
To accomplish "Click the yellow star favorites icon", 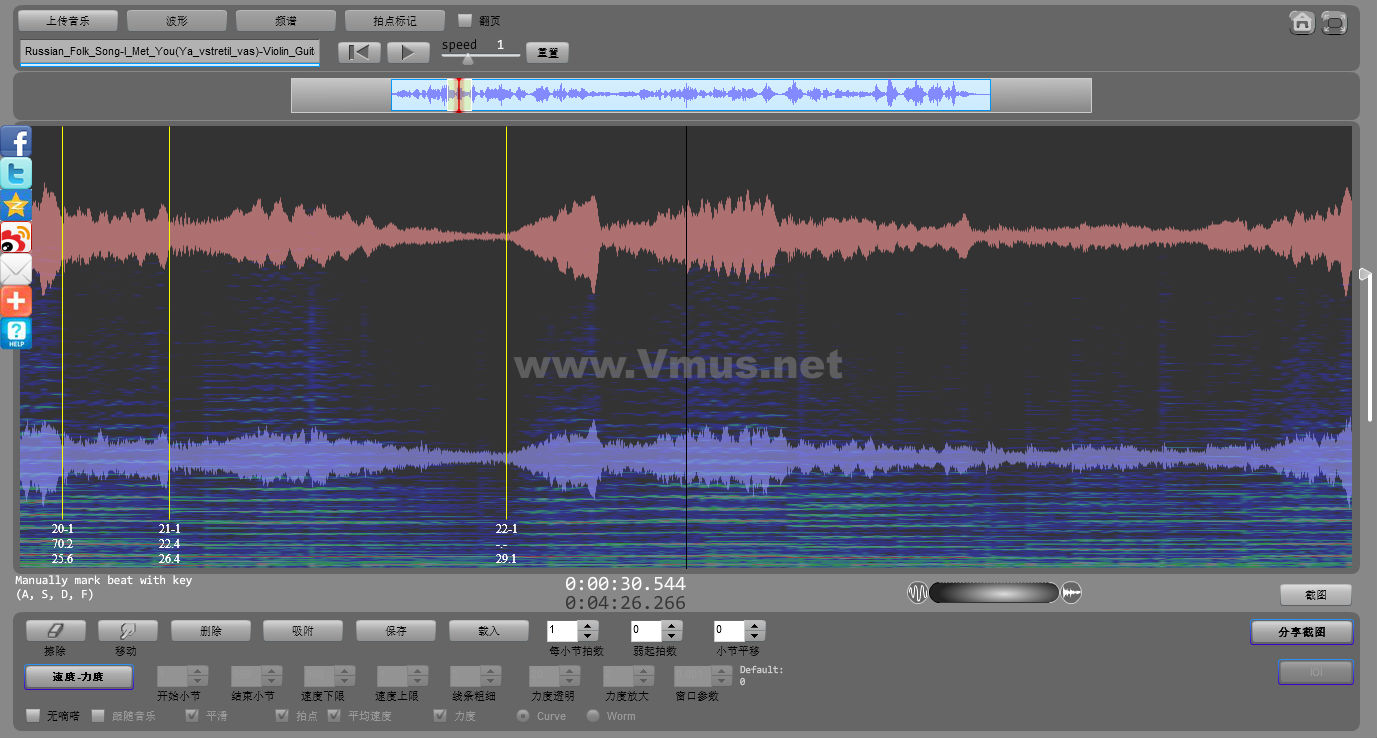I will pyautogui.click(x=16, y=205).
